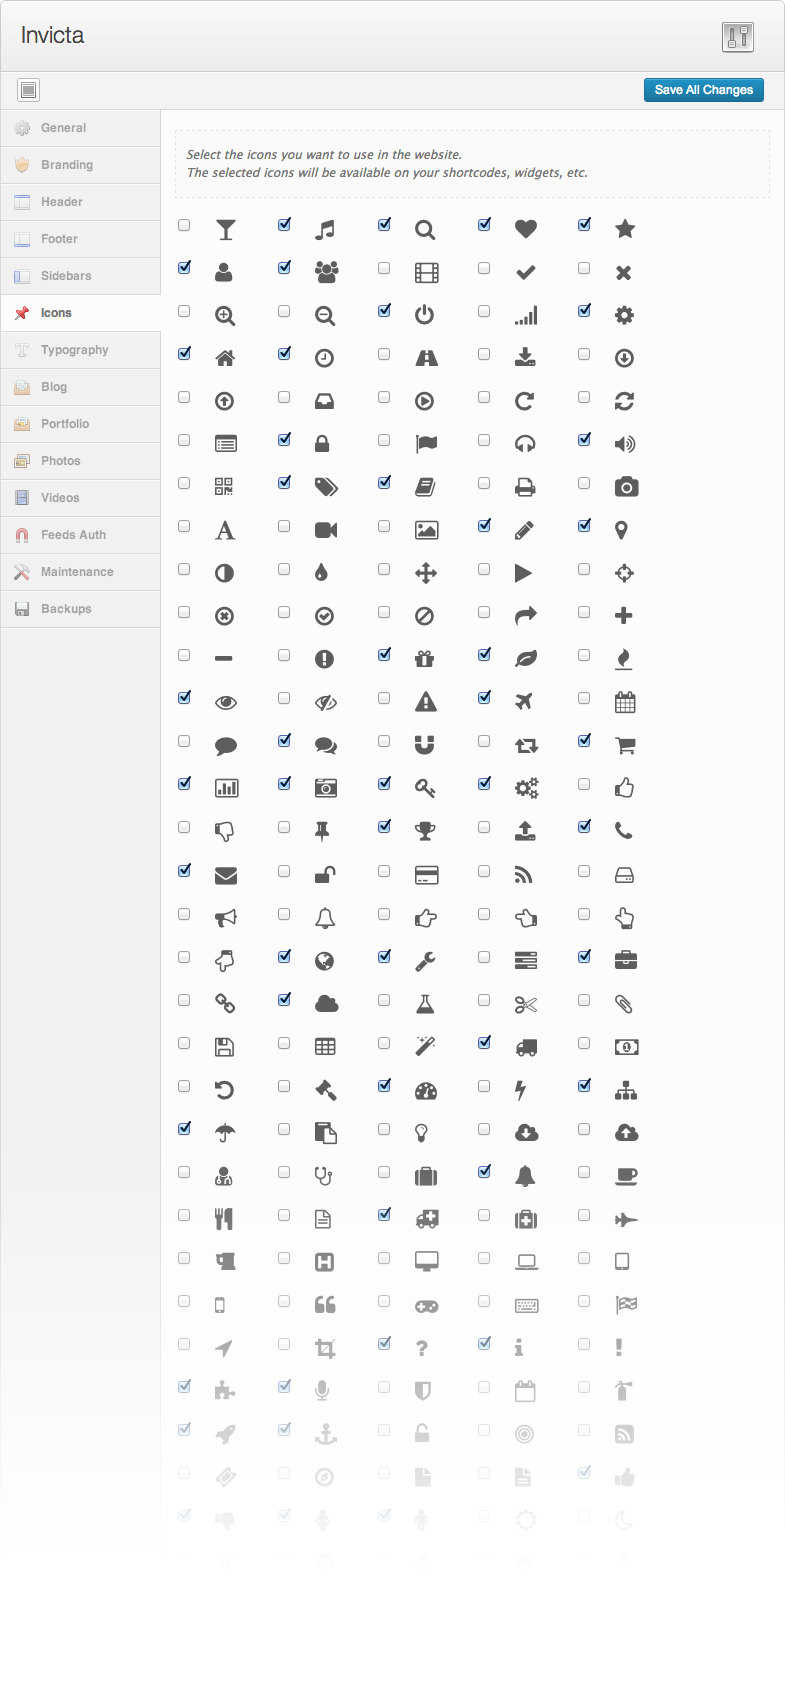Click the coffee cup icon
This screenshot has height=1707, width=785.
626,1177
